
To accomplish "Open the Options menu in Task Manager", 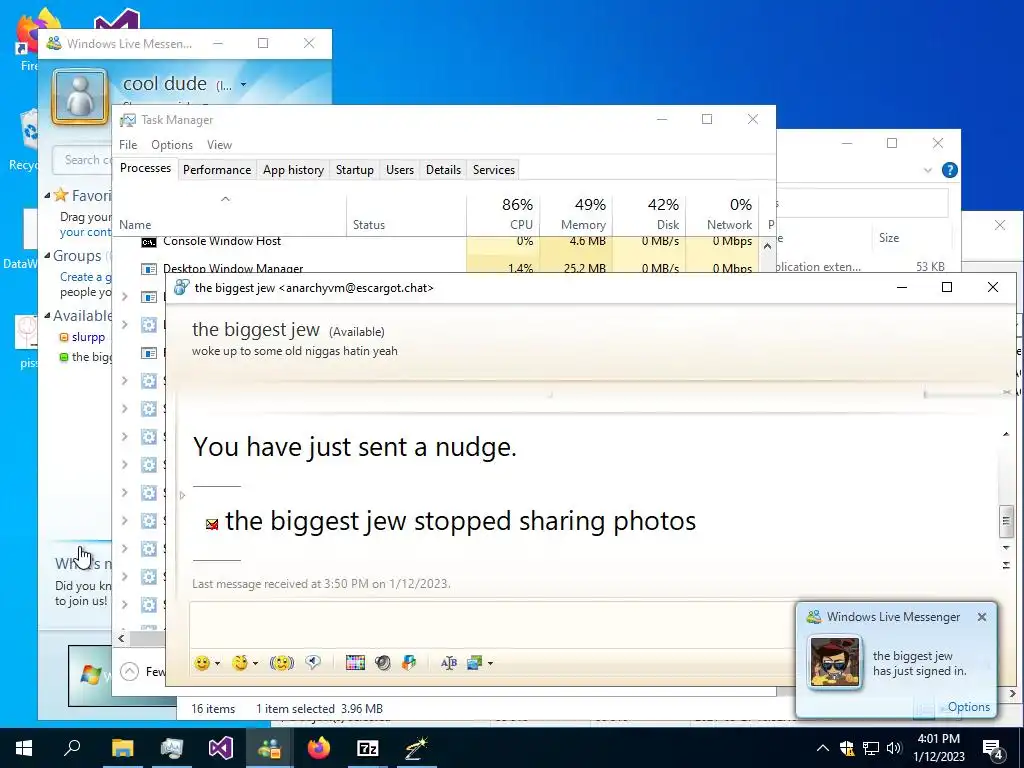I will [172, 145].
